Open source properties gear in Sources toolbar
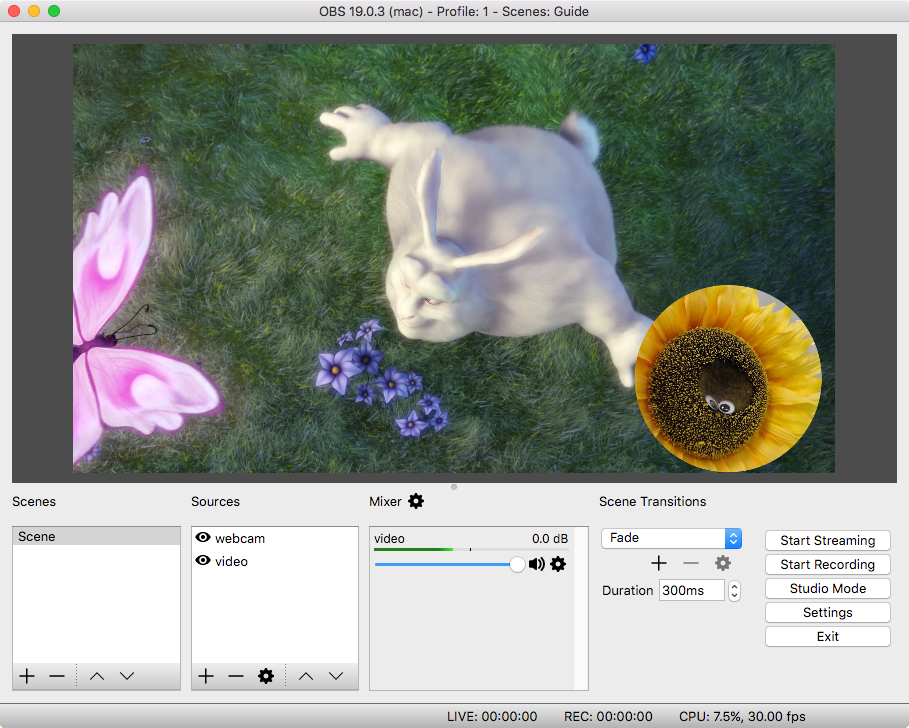The width and height of the screenshot is (909, 728). [266, 676]
